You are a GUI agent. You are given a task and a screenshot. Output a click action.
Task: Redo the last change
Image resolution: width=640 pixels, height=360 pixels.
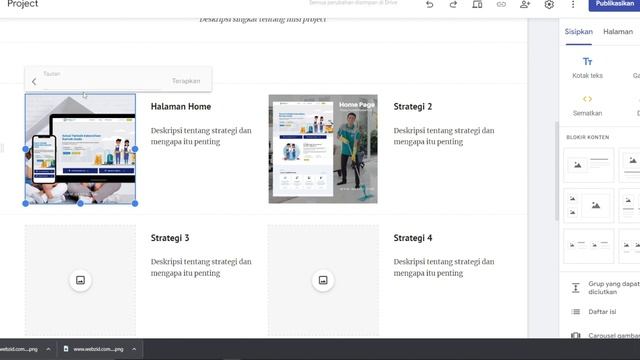tap(453, 4)
